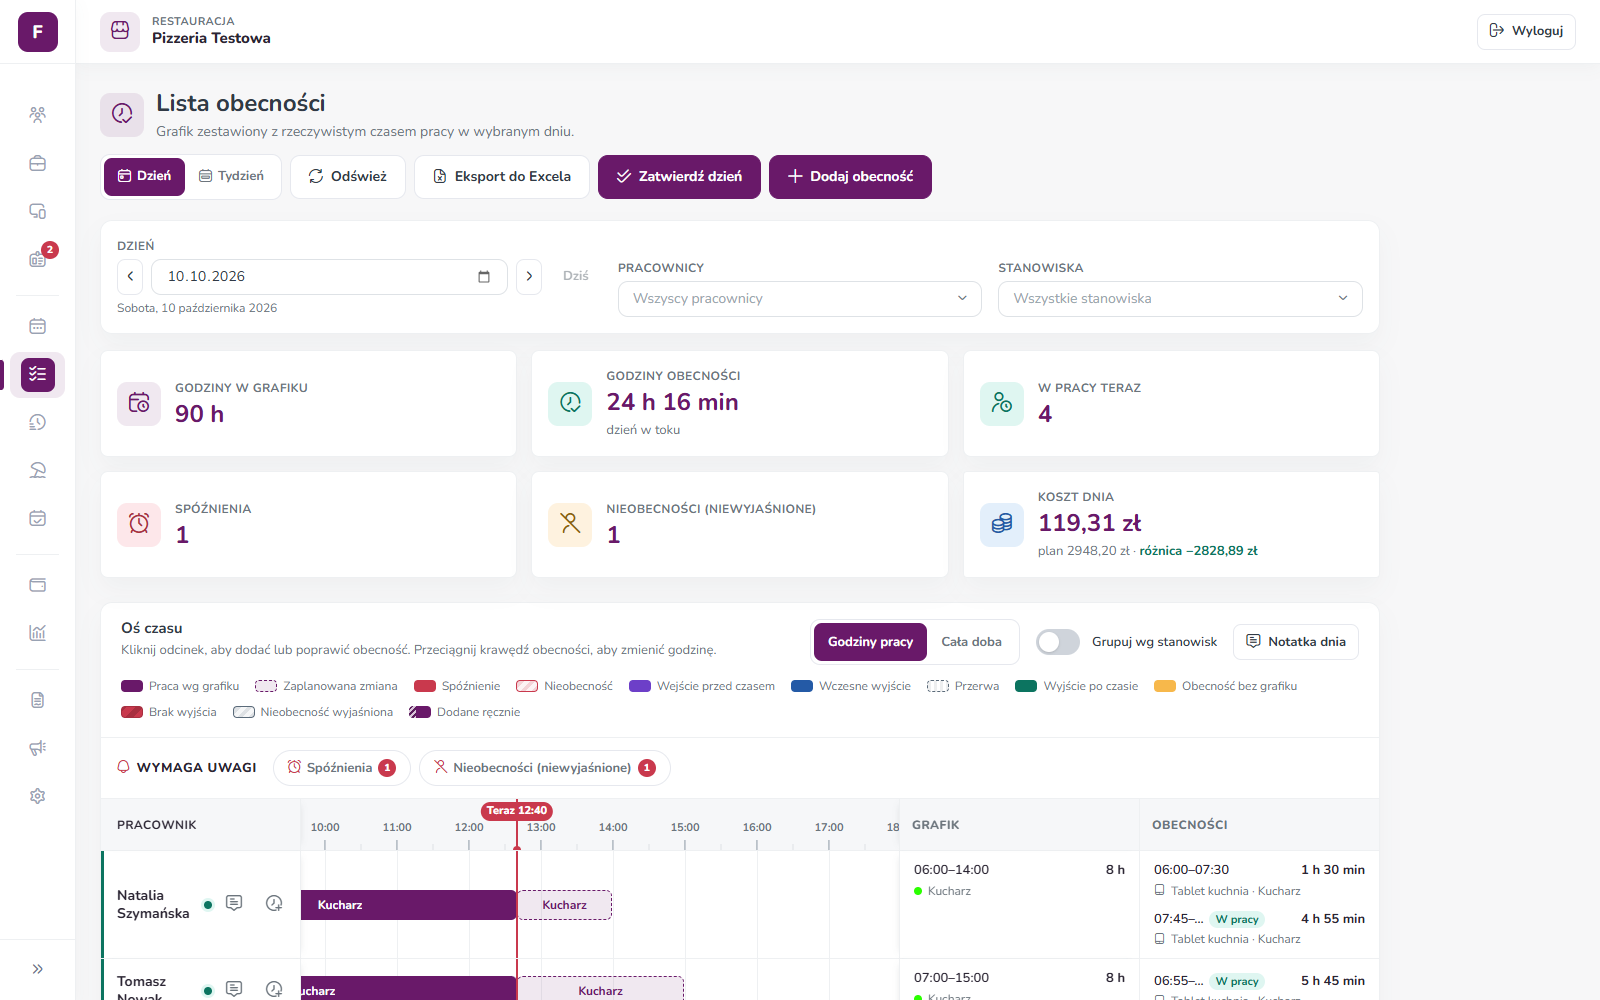Click the Teraz 12:40 time marker

[x=517, y=811]
